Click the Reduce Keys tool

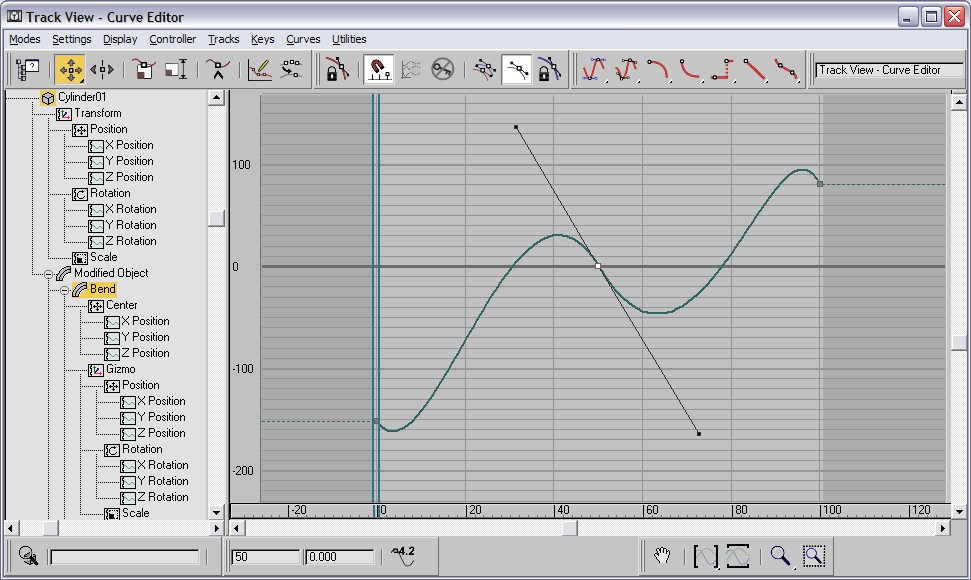click(x=291, y=69)
